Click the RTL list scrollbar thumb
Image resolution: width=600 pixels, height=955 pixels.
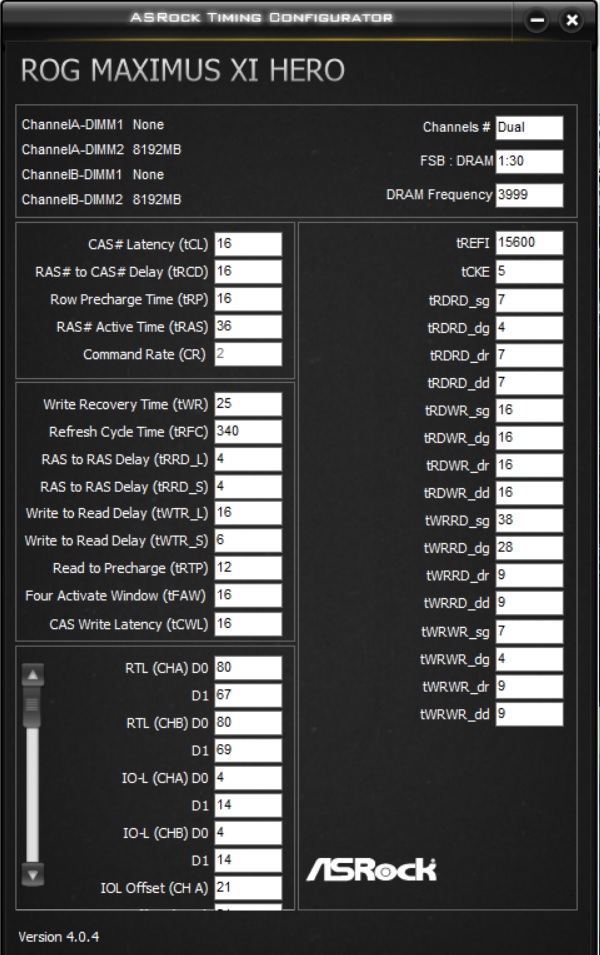tap(32, 707)
